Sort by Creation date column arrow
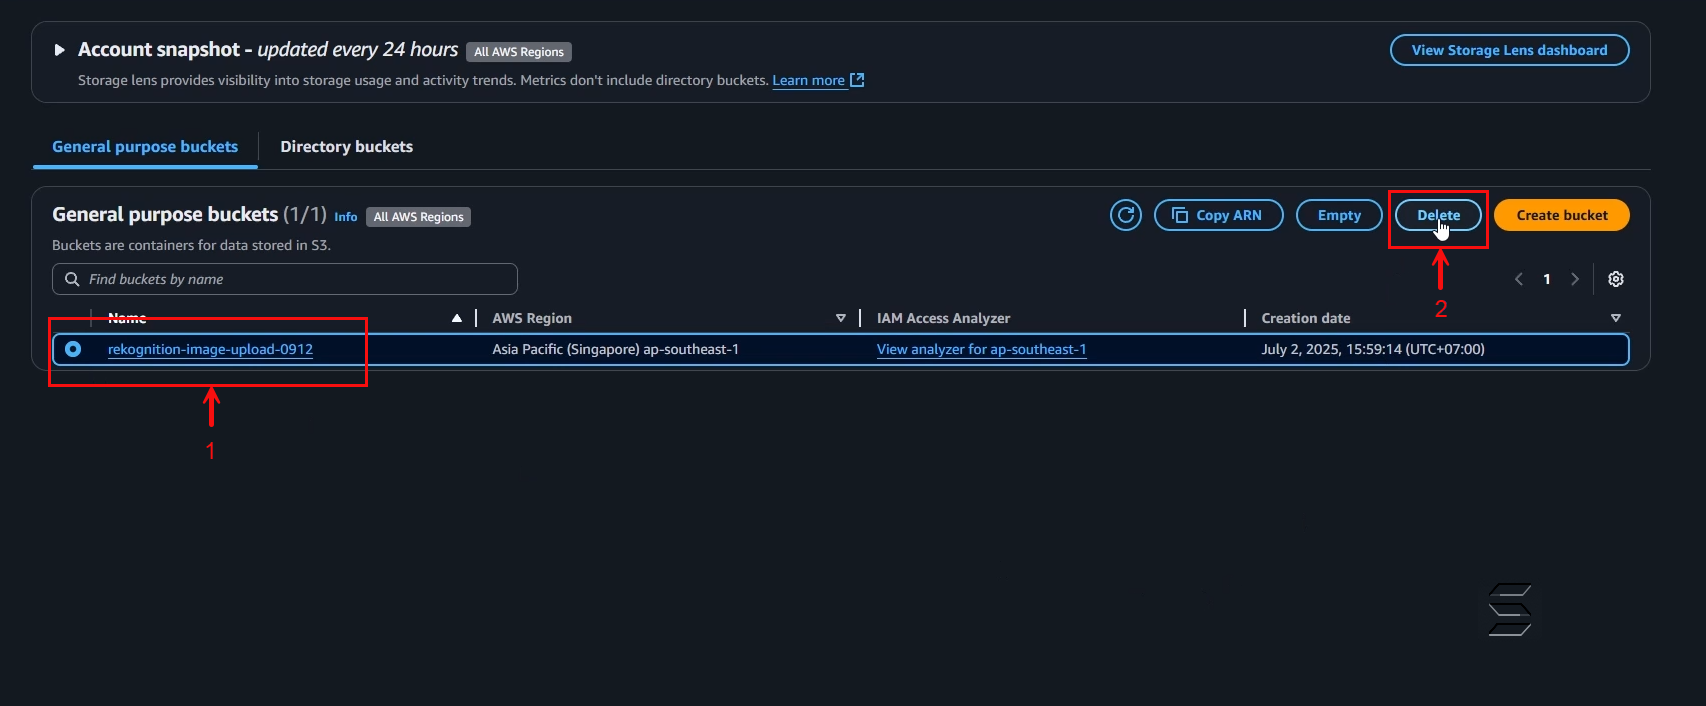 [x=1615, y=318]
